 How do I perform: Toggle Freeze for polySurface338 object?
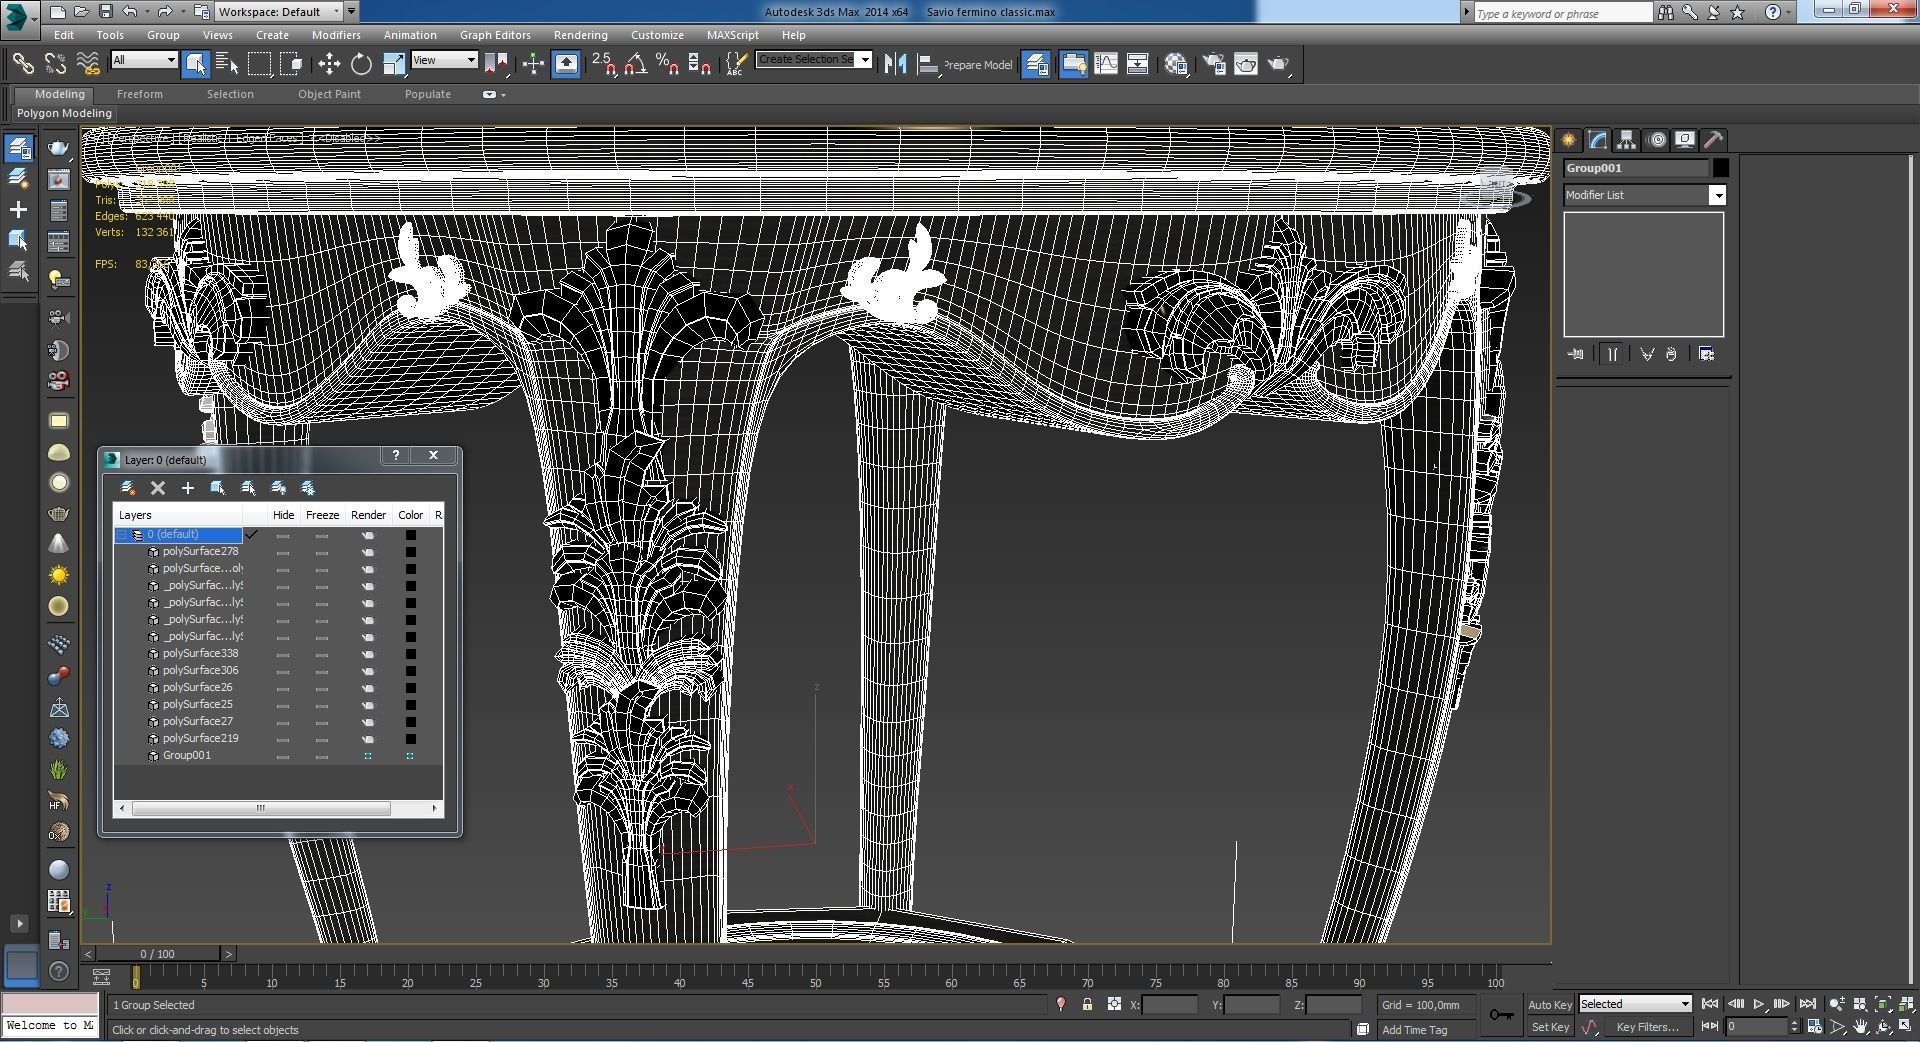322,654
